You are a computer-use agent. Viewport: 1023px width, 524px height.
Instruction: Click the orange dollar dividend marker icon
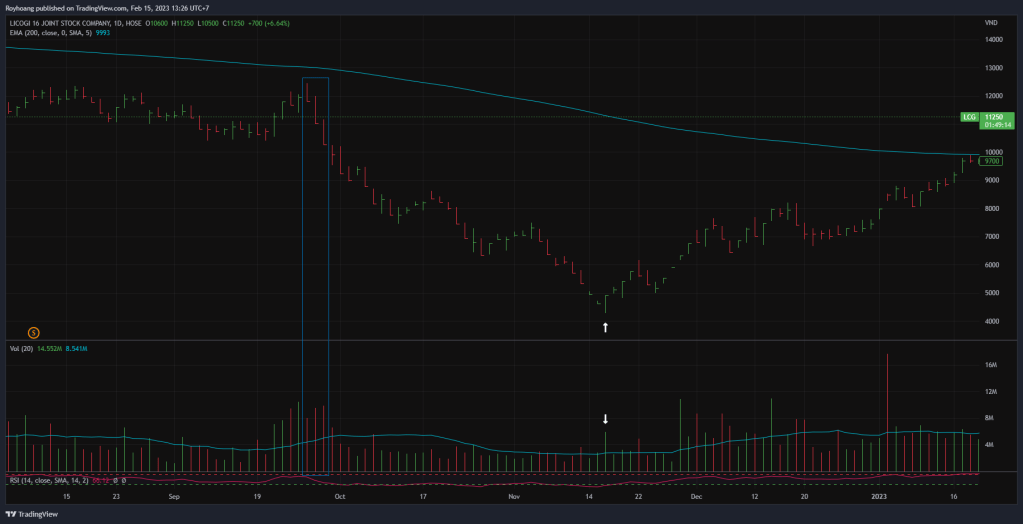(x=33, y=332)
